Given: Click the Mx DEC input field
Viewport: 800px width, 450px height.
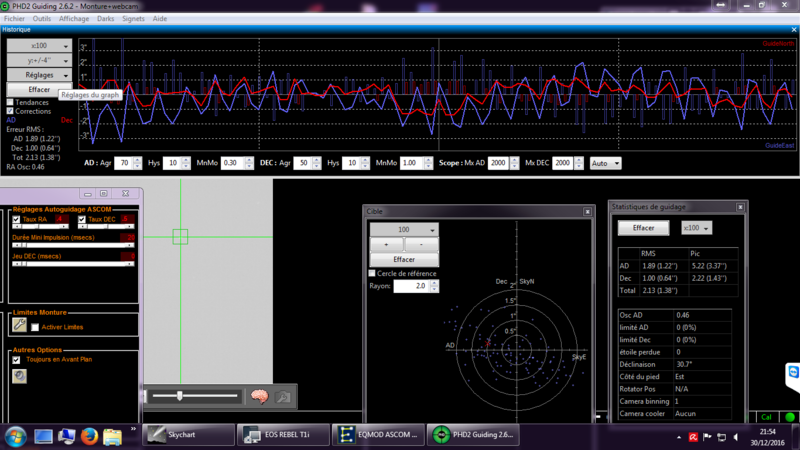Looking at the screenshot, I should coord(563,163).
